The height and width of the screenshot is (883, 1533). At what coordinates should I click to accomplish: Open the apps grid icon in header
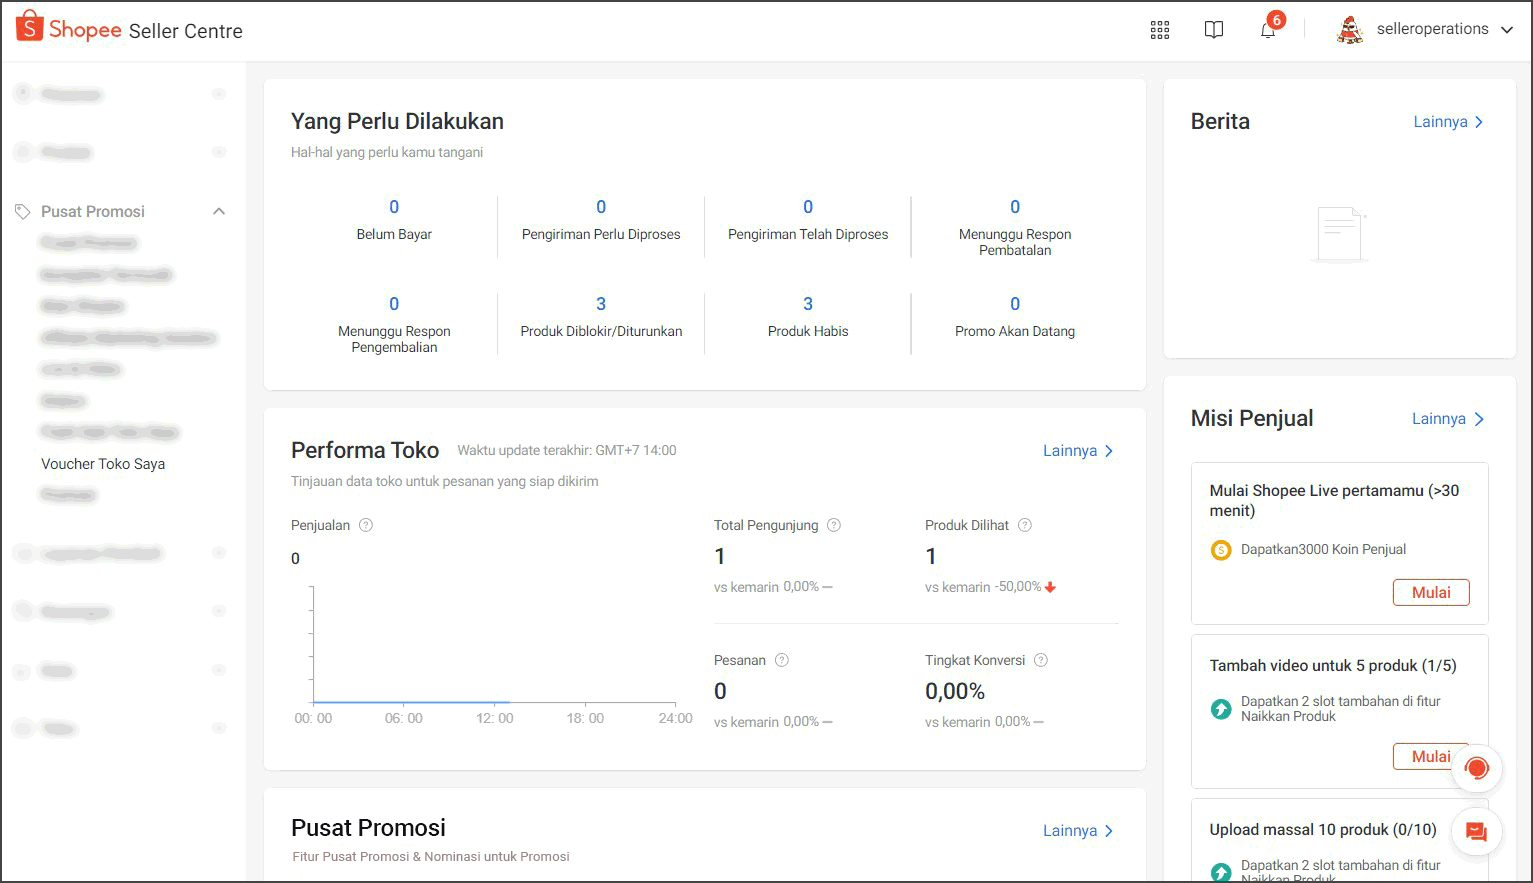(1160, 30)
